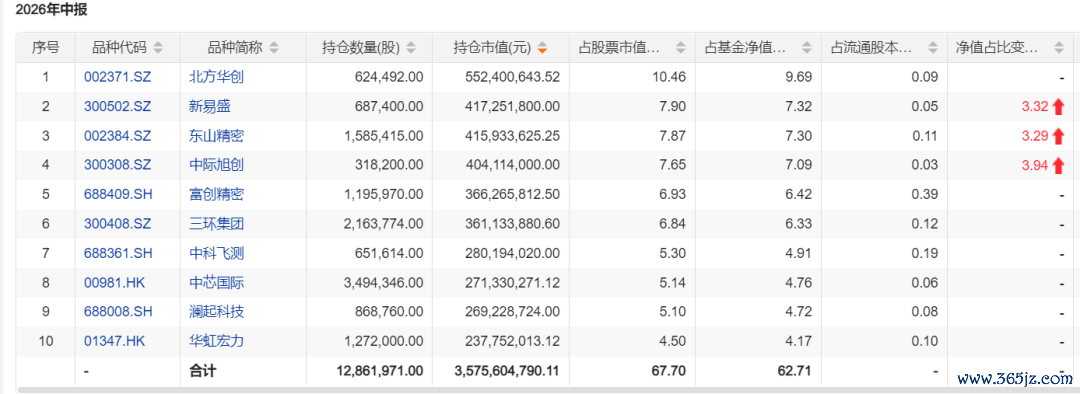1080x394 pixels.
Task: Click red up arrow next to 3.94
Action: coord(1059,165)
